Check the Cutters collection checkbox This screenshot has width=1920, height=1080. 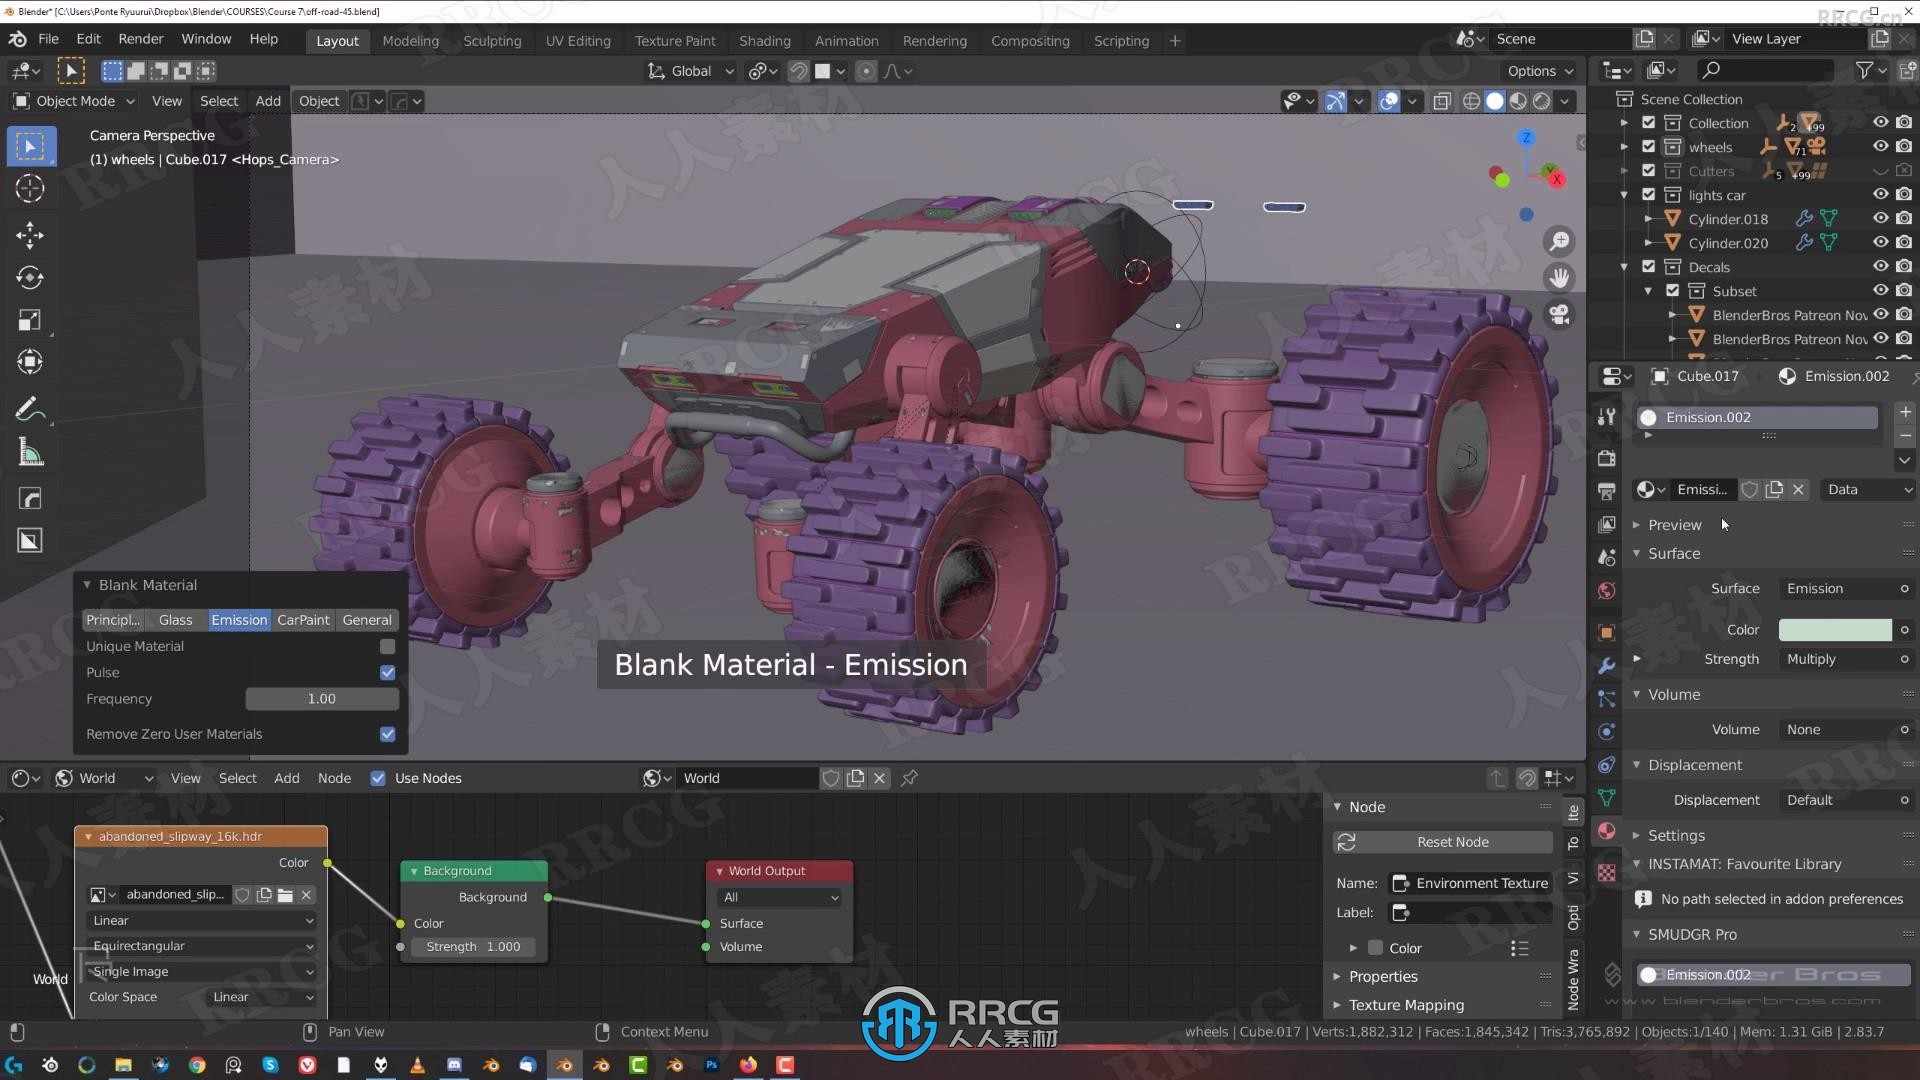click(1649, 171)
